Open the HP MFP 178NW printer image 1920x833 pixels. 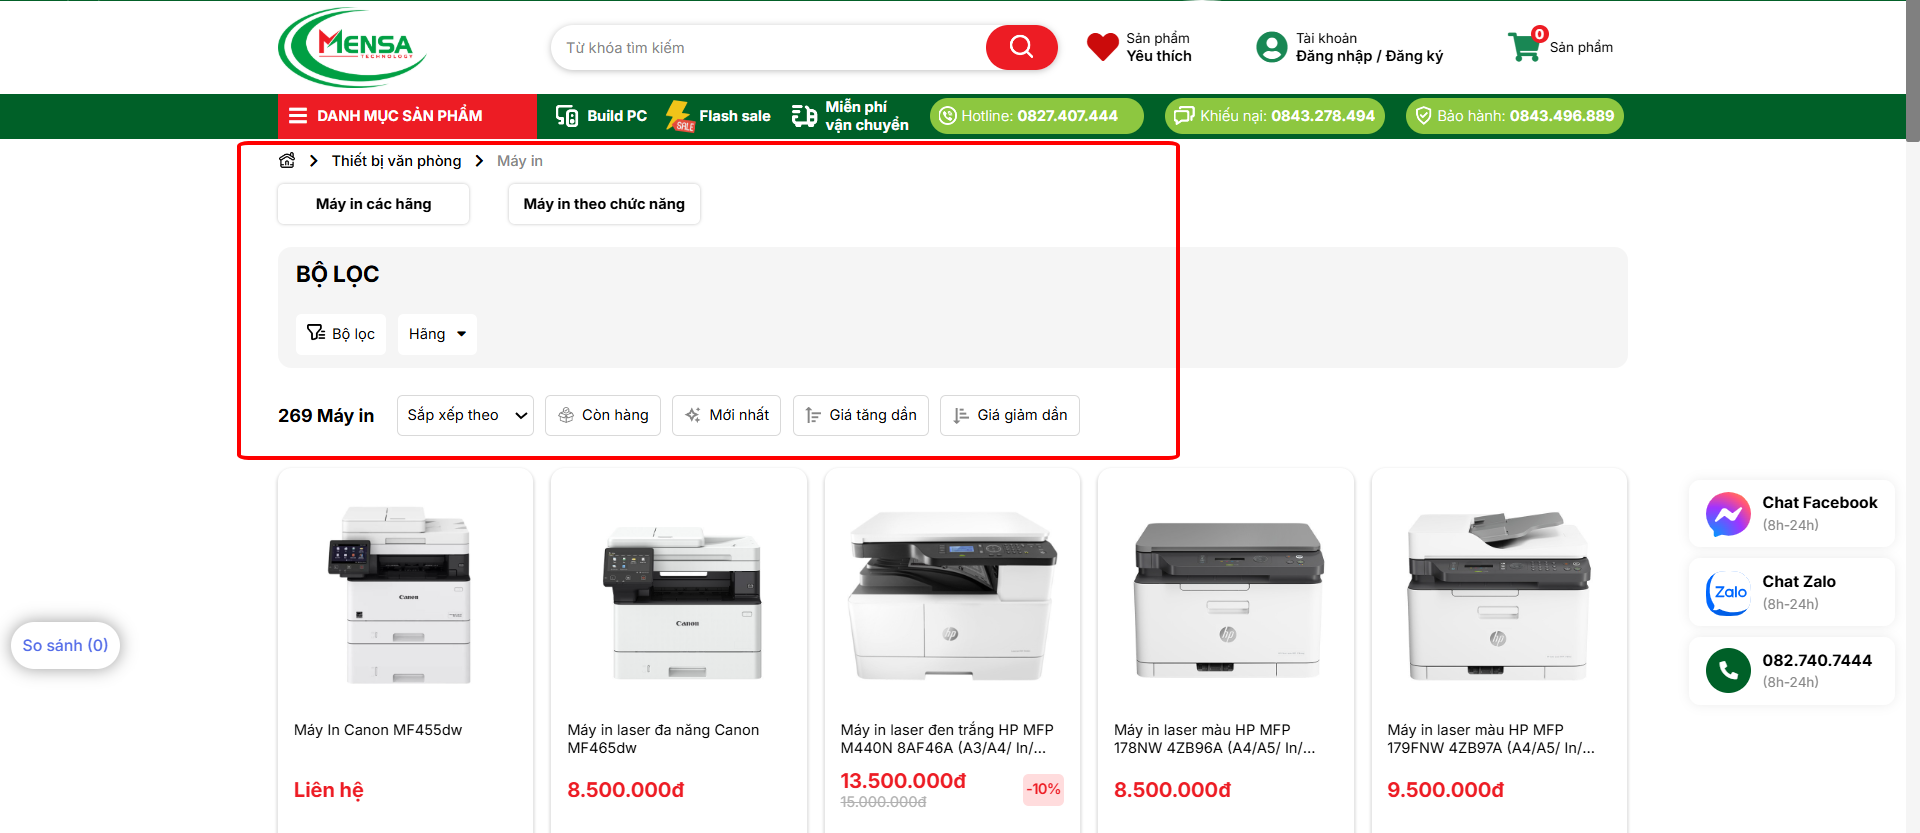click(1226, 600)
